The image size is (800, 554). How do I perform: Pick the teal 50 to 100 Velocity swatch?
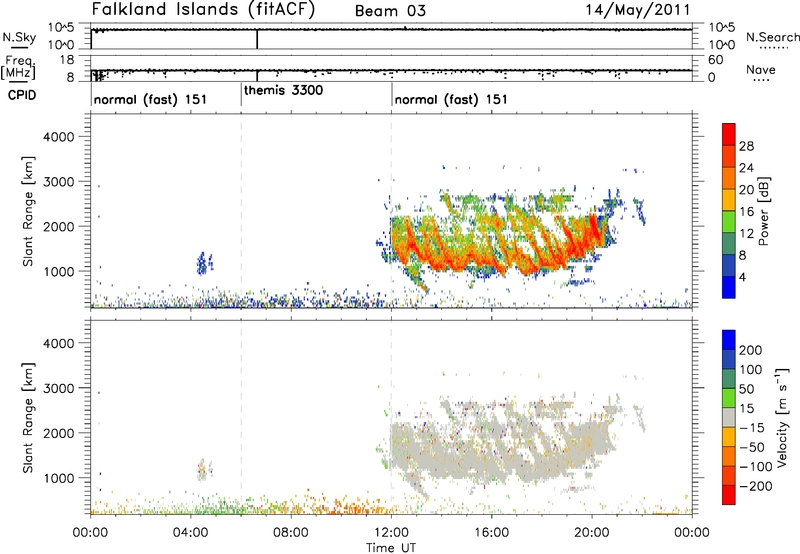tap(729, 379)
